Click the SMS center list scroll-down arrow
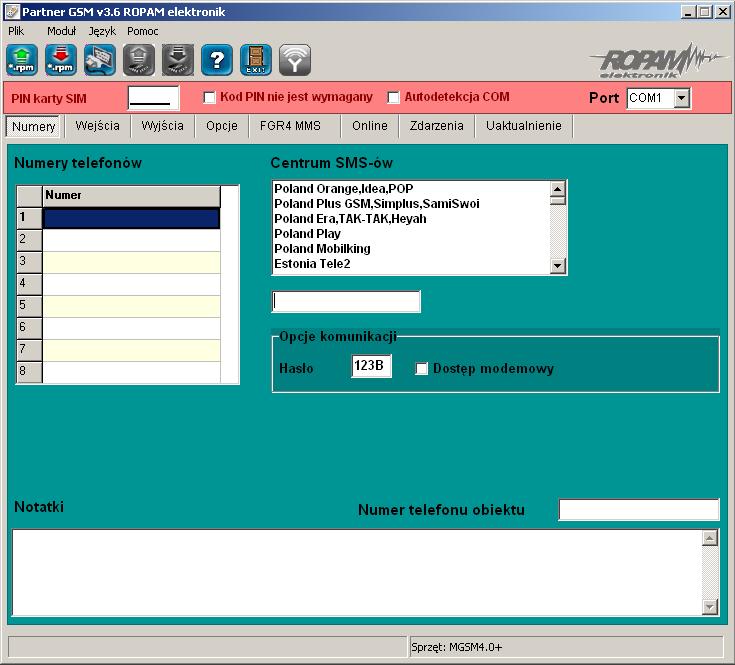The height and width of the screenshot is (665, 735). tap(557, 266)
